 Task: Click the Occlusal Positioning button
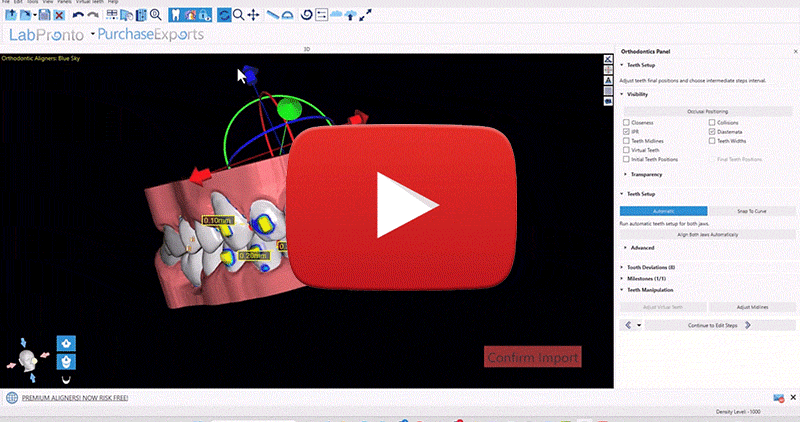pyautogui.click(x=708, y=111)
